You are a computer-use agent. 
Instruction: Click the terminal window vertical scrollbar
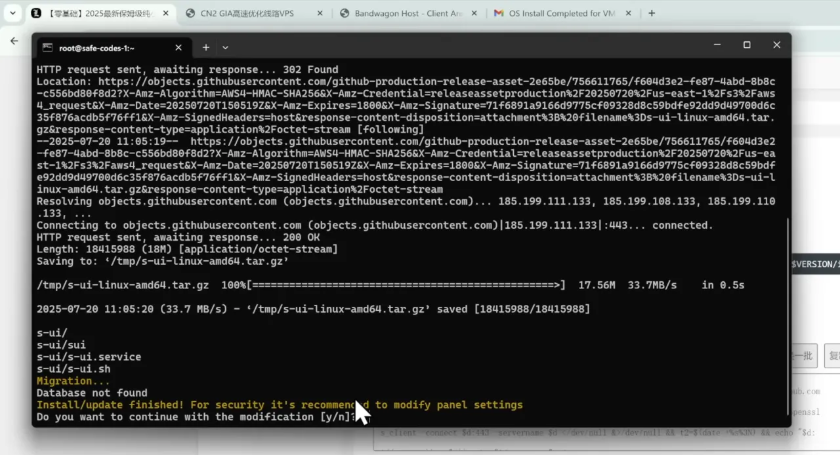point(788,316)
